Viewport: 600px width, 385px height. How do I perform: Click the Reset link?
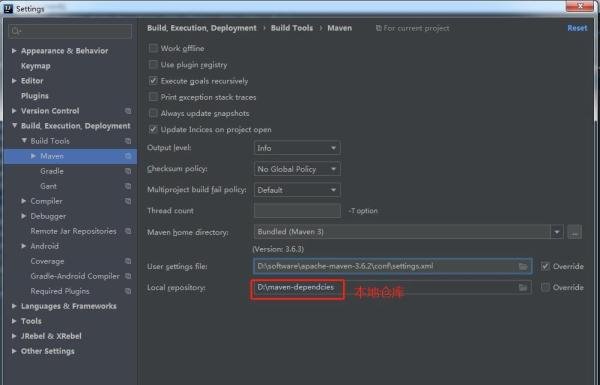pos(577,28)
